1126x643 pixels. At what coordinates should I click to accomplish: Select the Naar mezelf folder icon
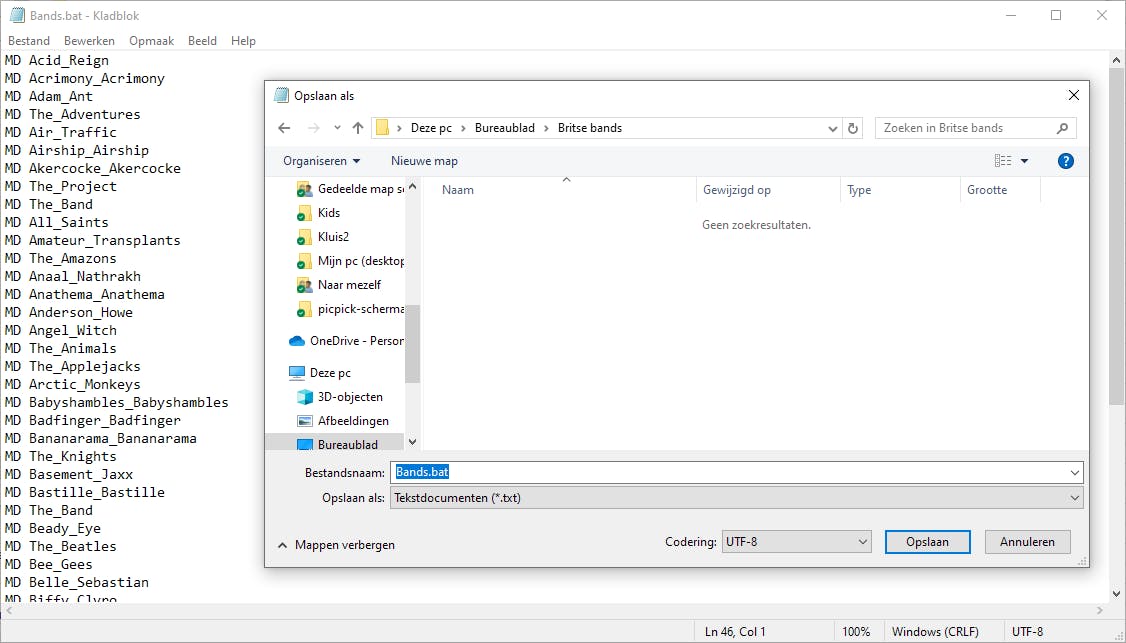(x=304, y=285)
